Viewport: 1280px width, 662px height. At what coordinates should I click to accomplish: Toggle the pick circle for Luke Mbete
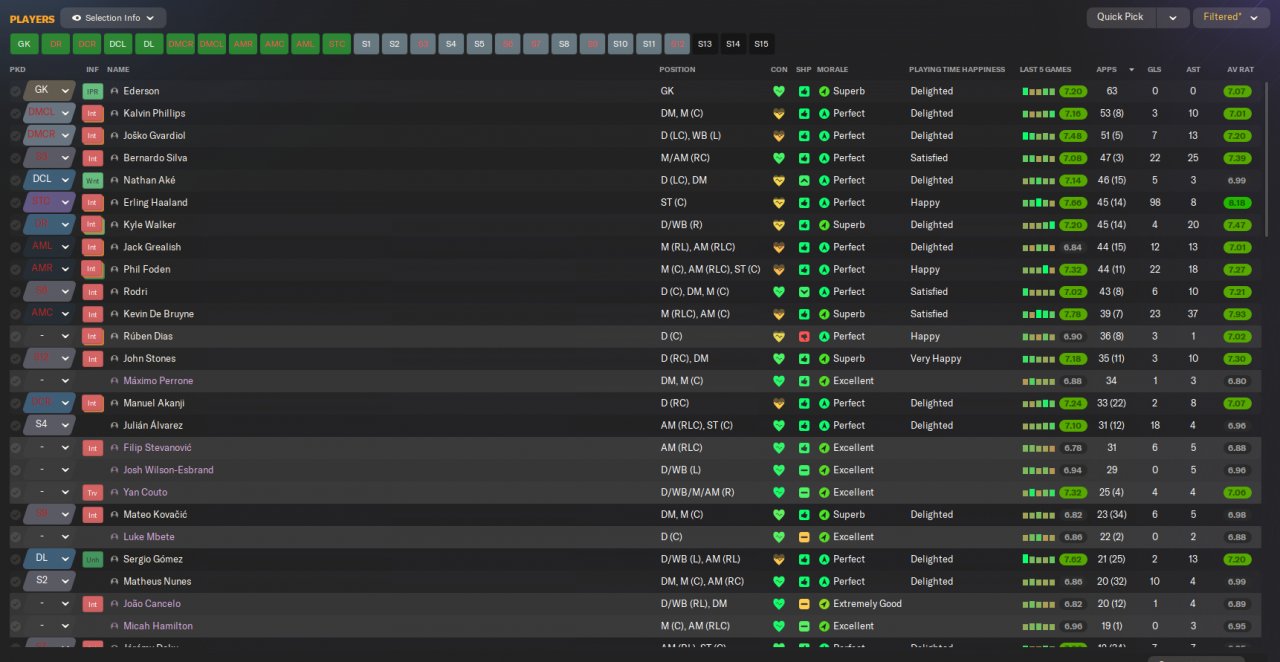pyautogui.click(x=15, y=537)
